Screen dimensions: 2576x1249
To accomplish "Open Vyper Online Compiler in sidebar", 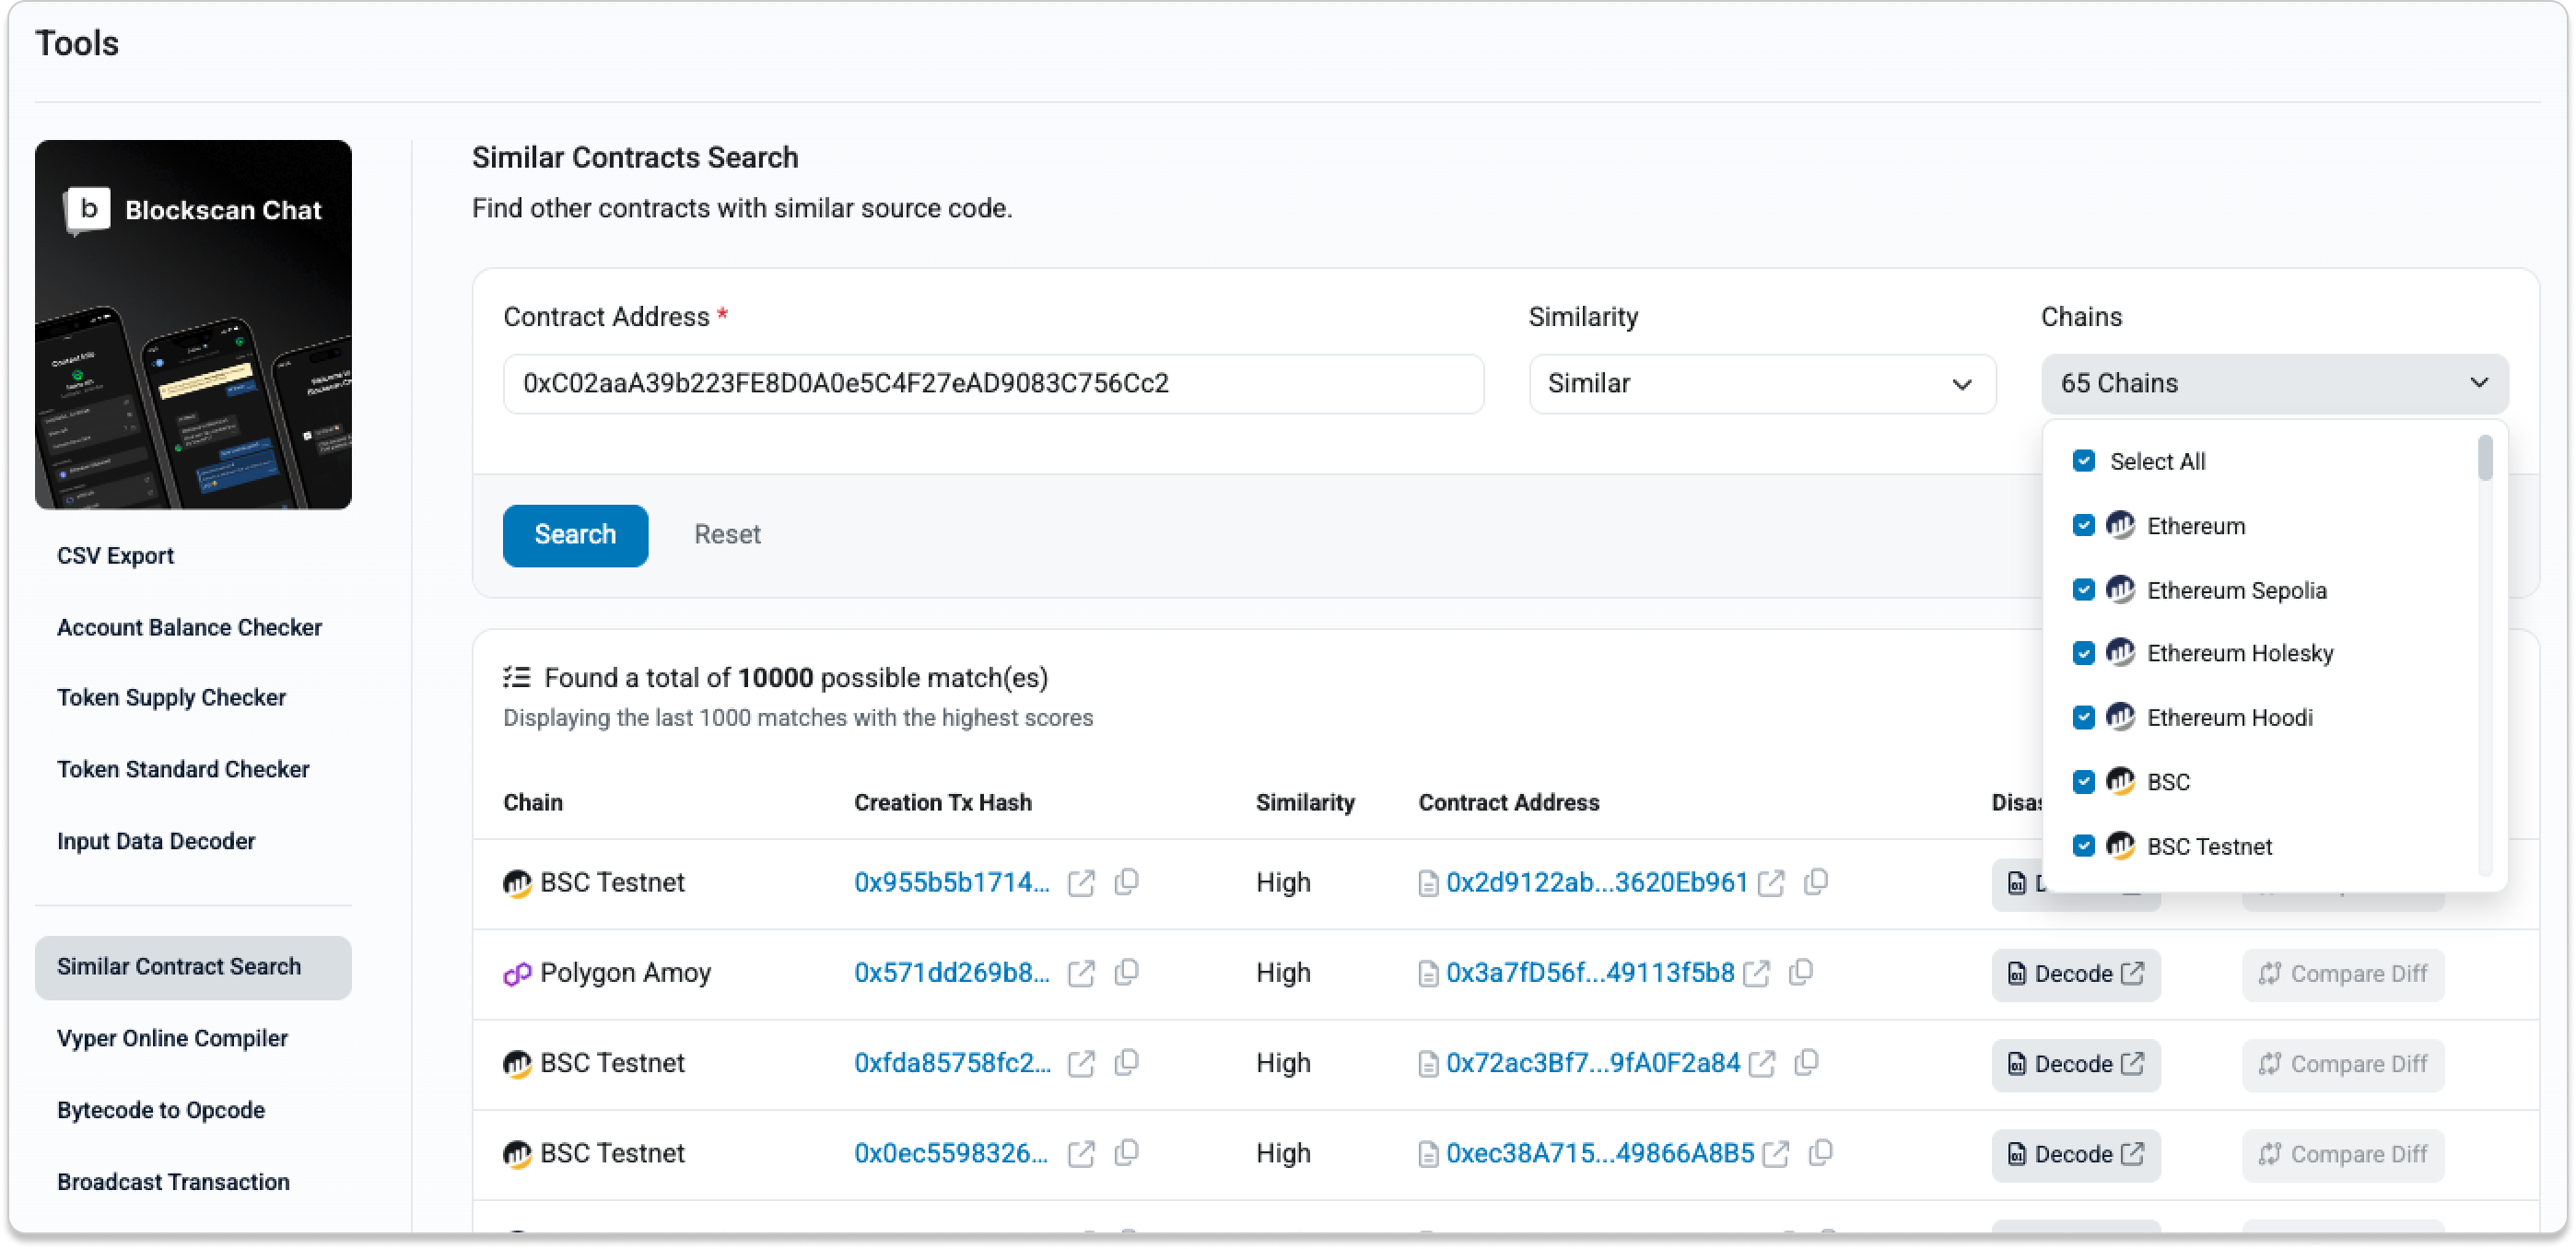I will point(172,1038).
